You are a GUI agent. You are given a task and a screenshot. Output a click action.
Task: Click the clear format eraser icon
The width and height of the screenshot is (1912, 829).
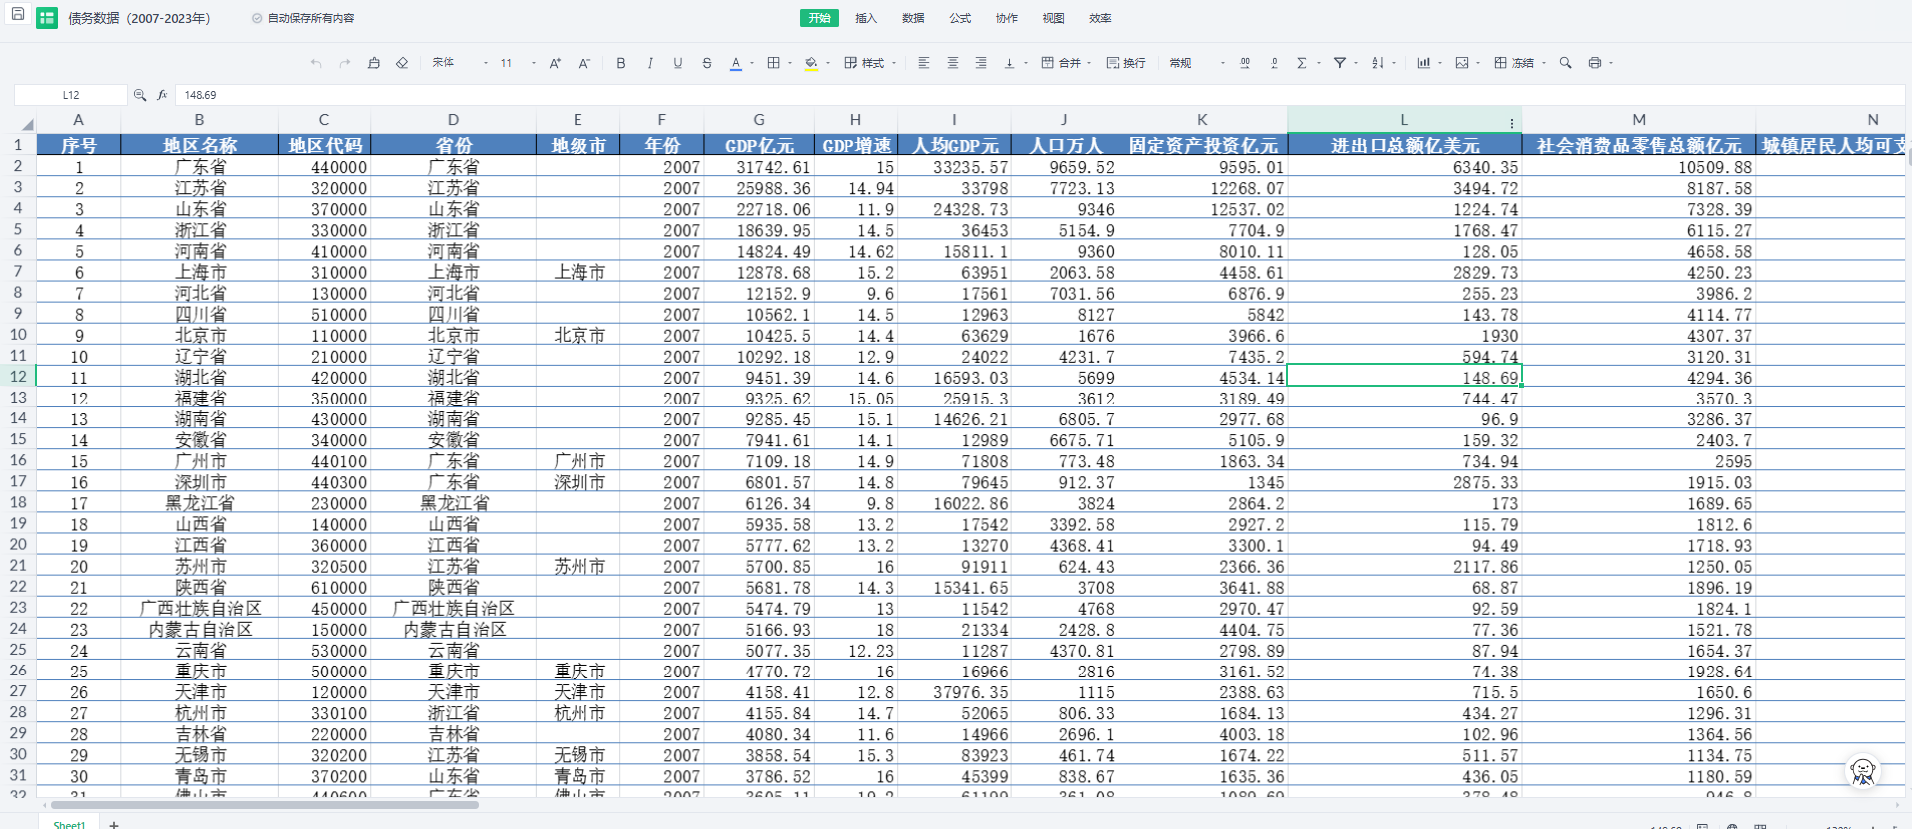(x=402, y=63)
